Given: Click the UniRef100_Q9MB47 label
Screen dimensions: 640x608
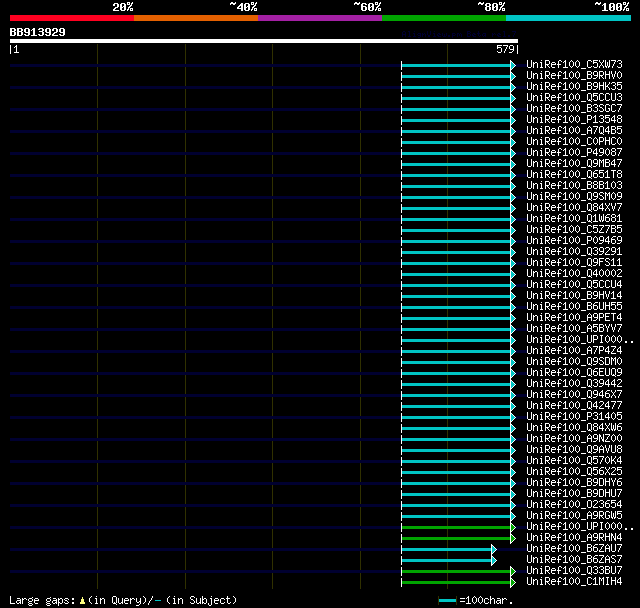Looking at the screenshot, I should [574, 164].
